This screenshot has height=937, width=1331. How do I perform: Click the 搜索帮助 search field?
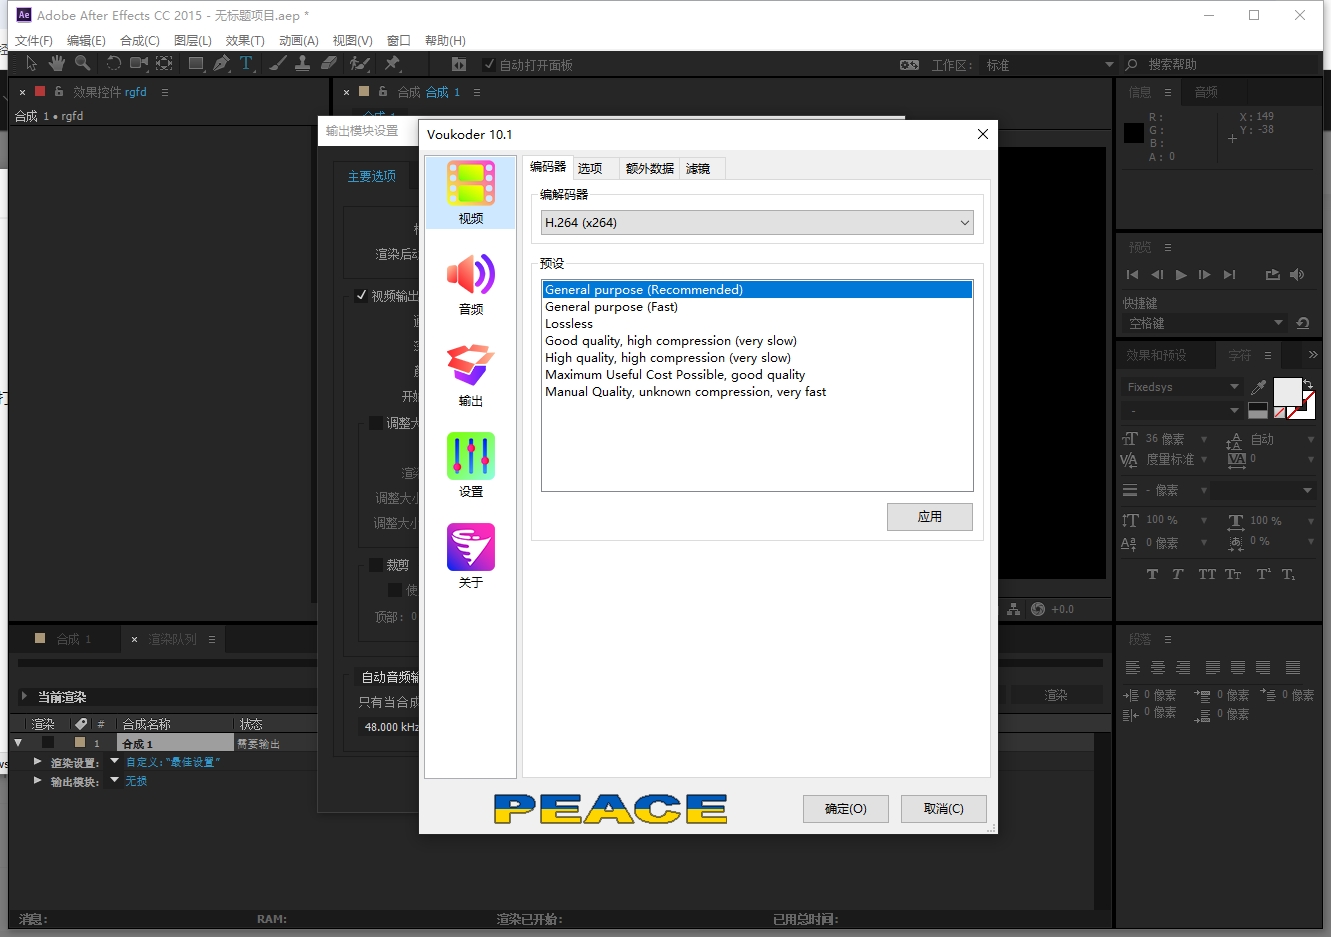point(1230,64)
